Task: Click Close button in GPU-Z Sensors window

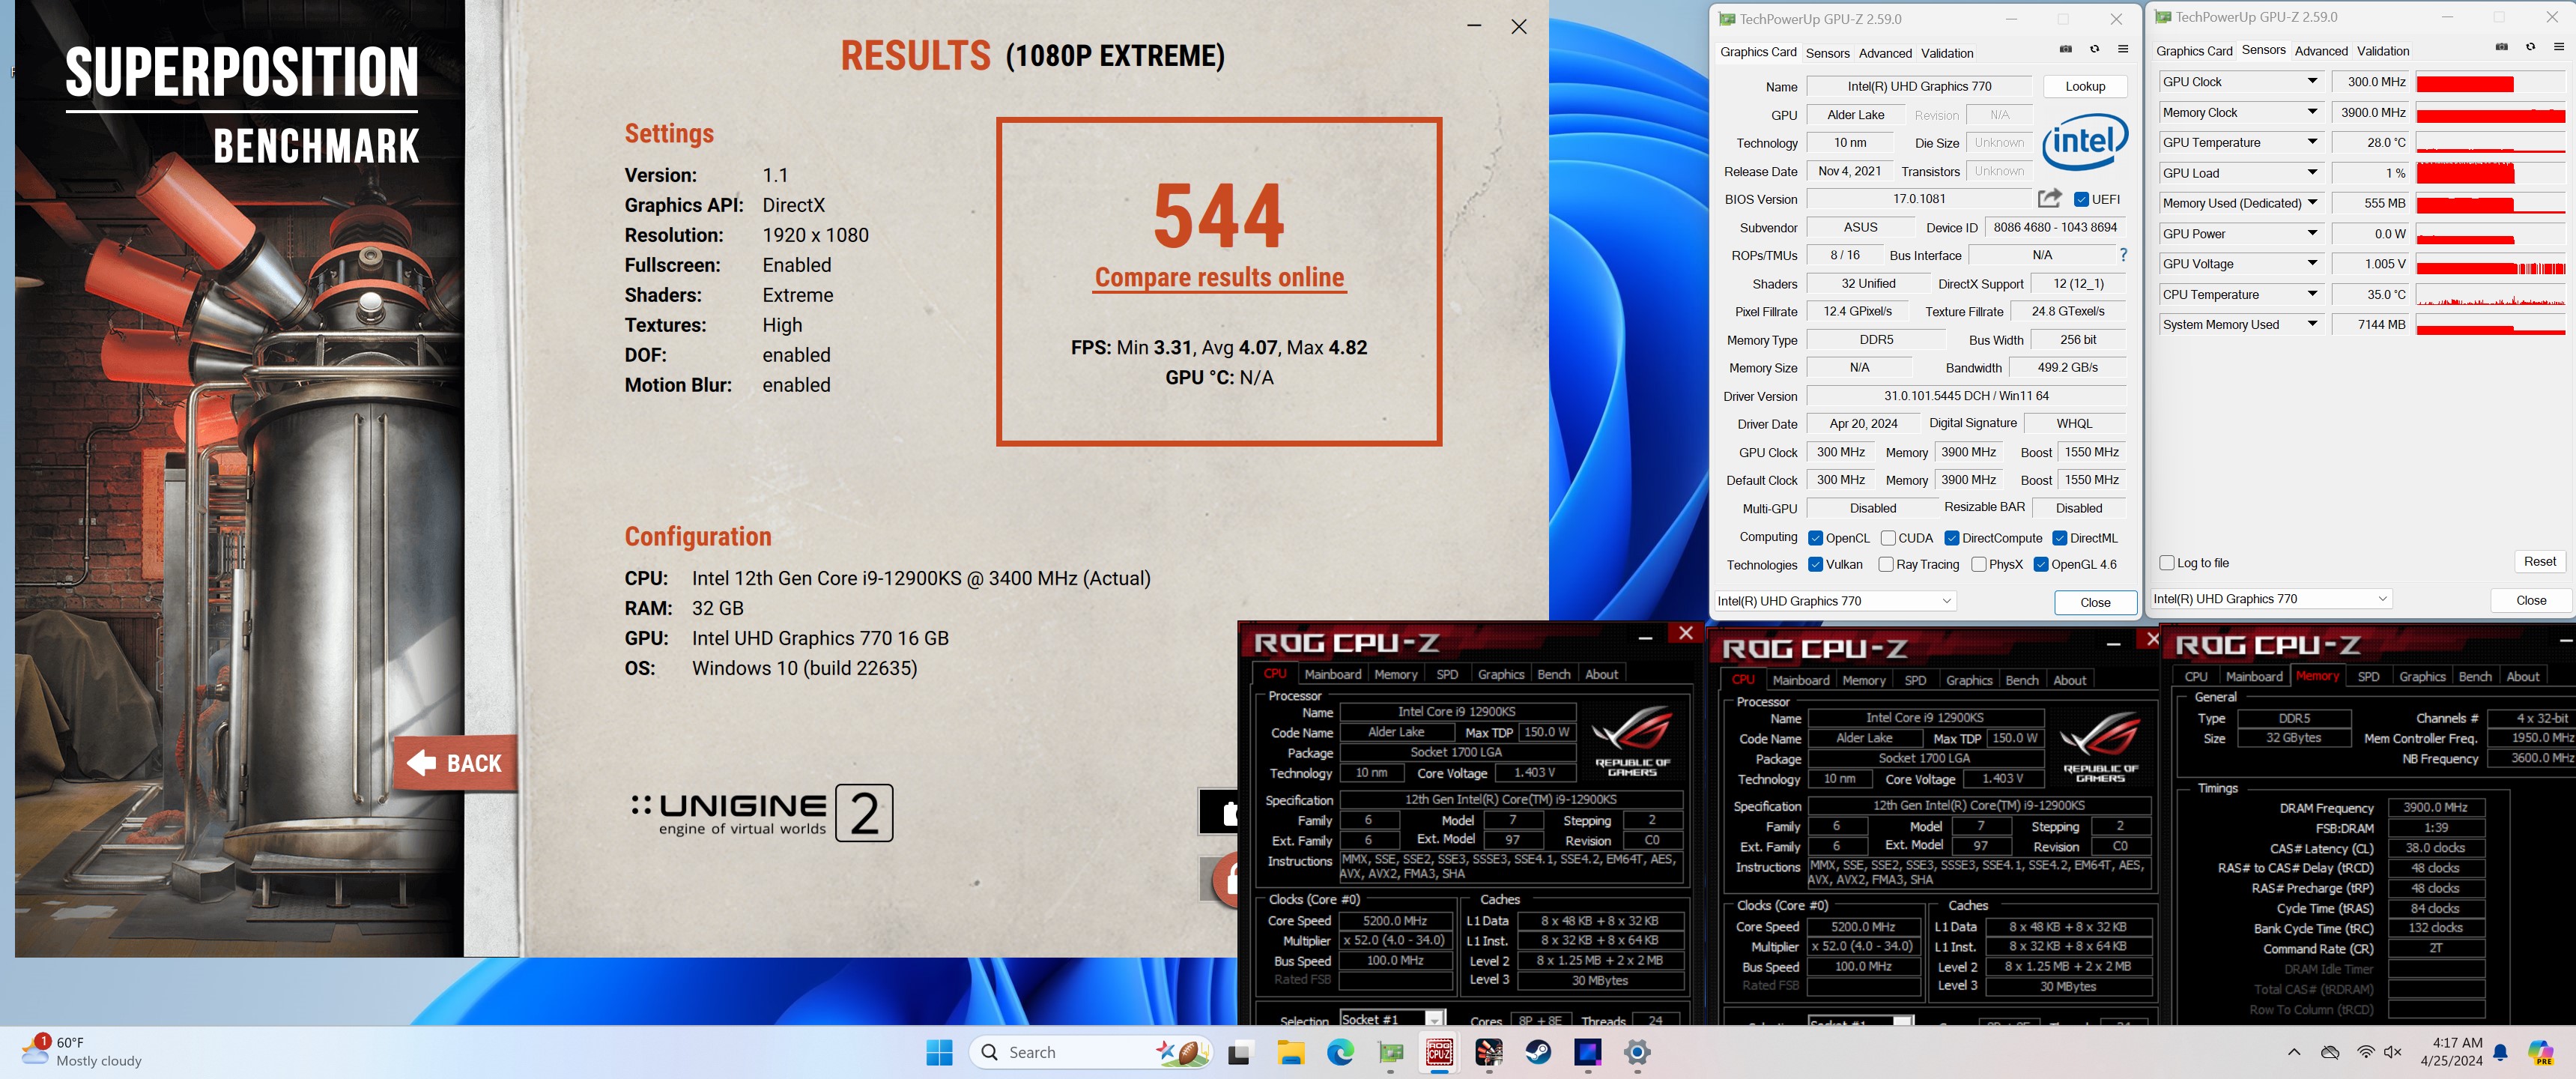Action: tap(2530, 600)
